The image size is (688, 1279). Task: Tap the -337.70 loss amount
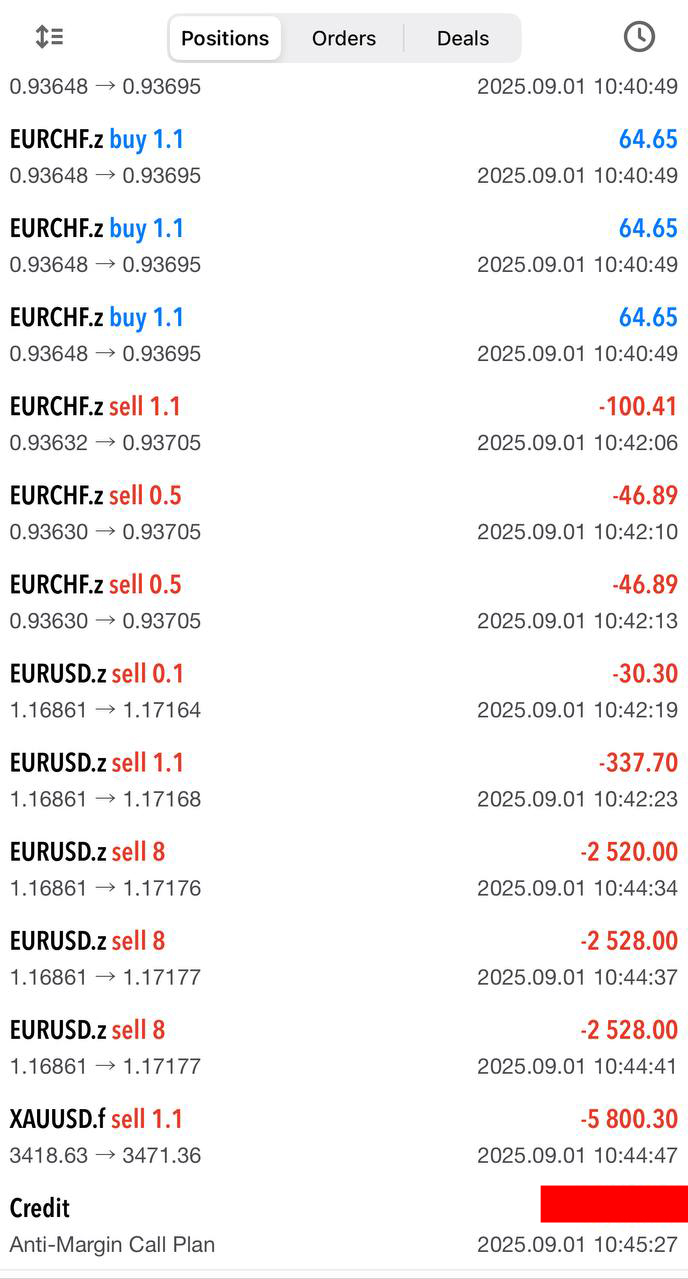(638, 763)
